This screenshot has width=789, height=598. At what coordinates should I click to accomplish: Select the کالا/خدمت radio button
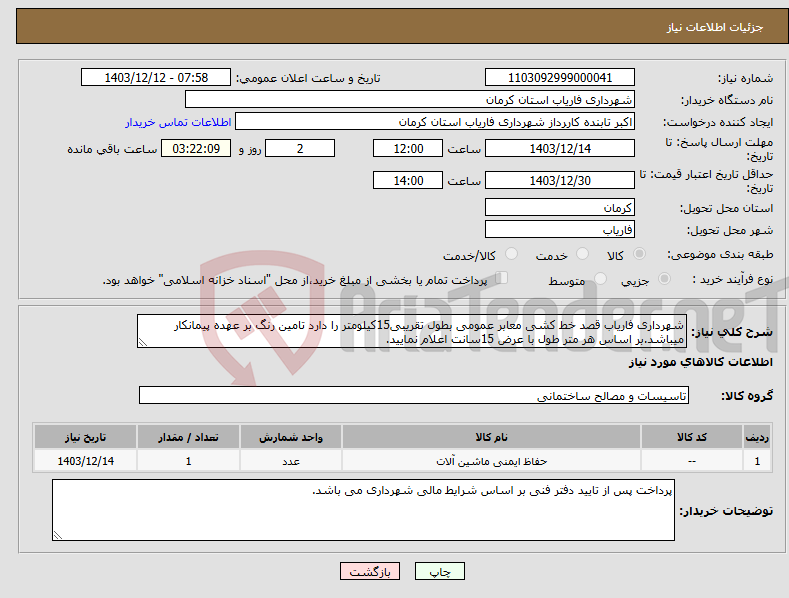pyautogui.click(x=511, y=254)
